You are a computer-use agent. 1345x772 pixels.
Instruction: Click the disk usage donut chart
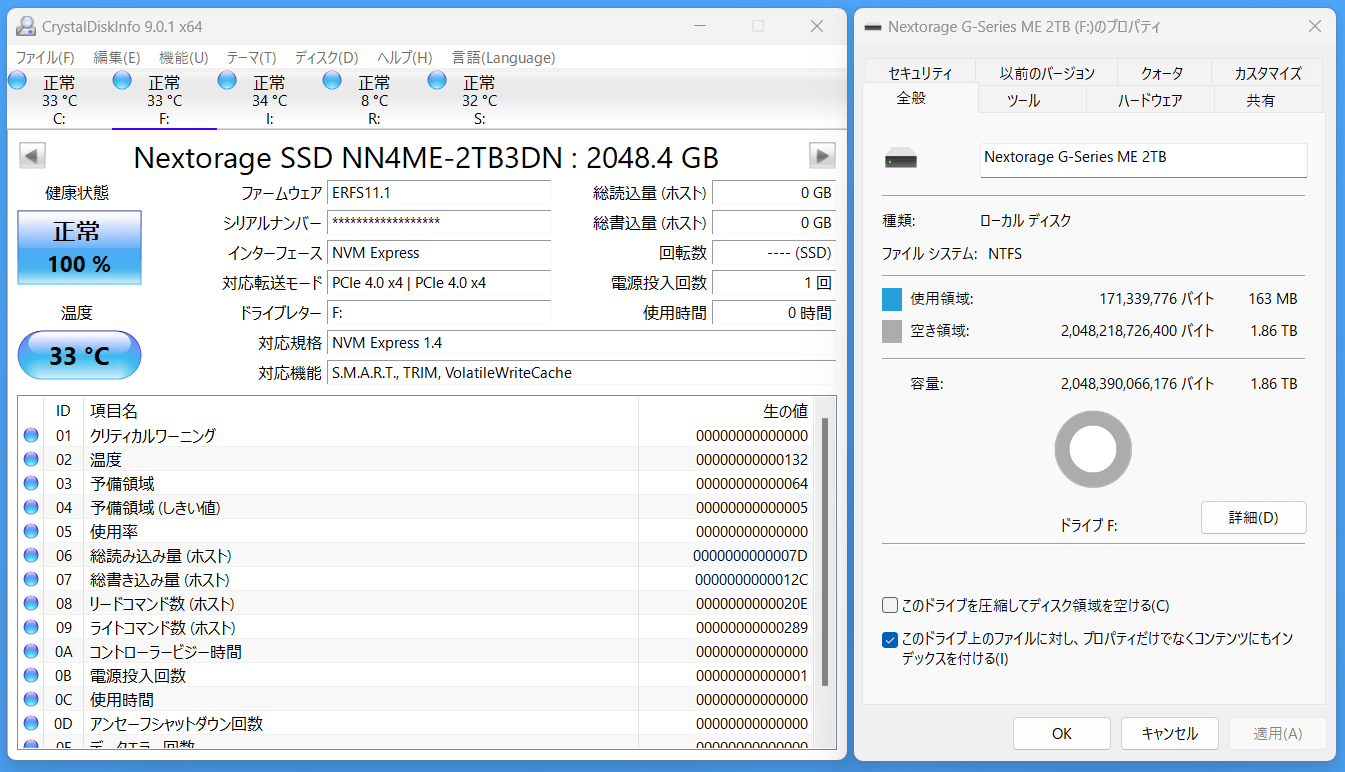coord(1093,449)
